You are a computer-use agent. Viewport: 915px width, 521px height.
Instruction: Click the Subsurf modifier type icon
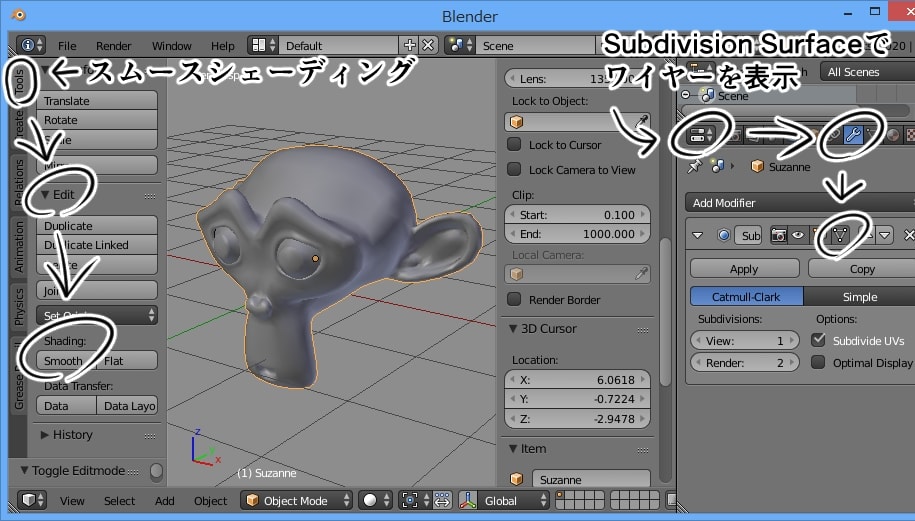point(724,235)
